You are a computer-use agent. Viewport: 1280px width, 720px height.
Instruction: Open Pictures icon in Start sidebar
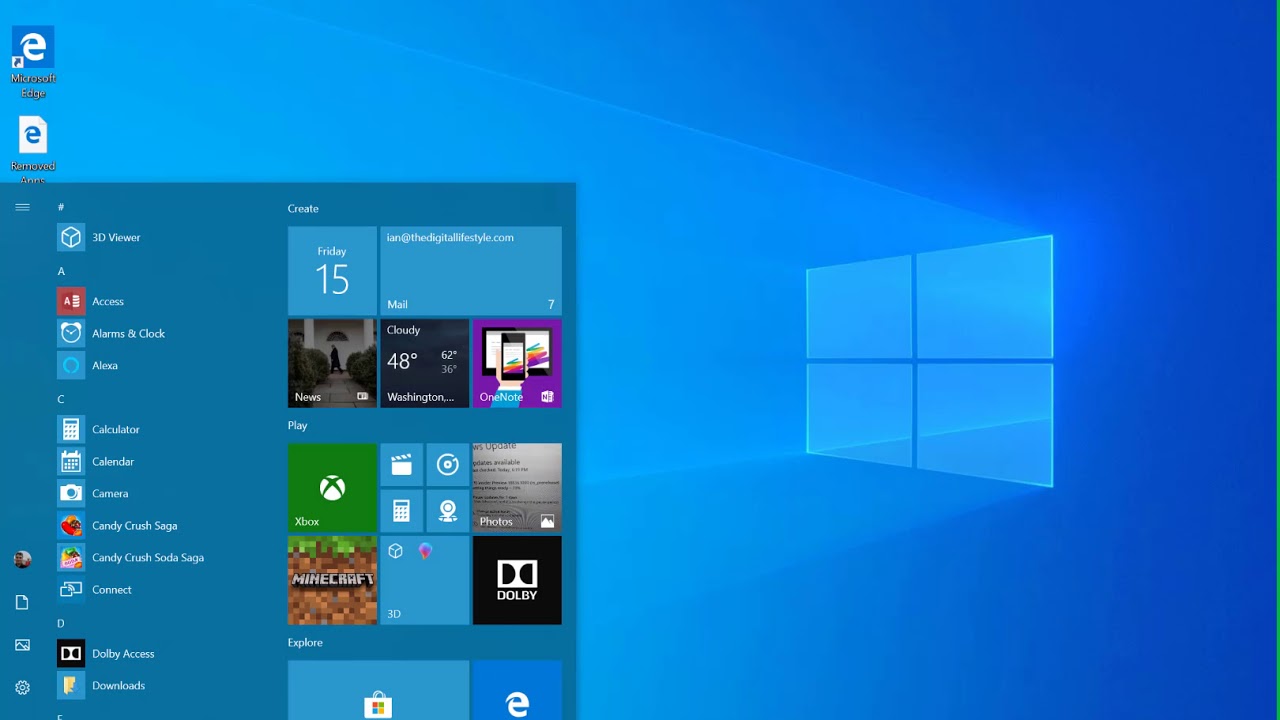22,645
